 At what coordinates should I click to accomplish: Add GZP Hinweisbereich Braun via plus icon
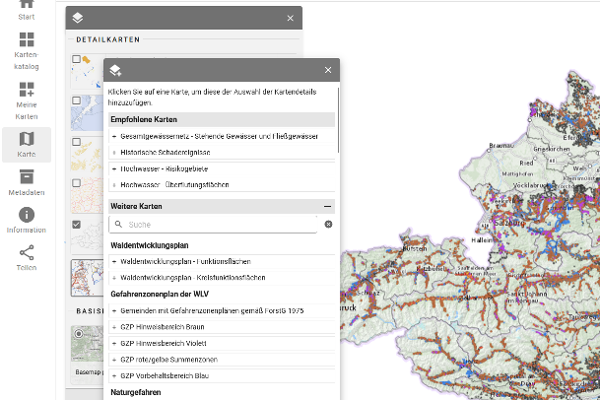(114, 327)
